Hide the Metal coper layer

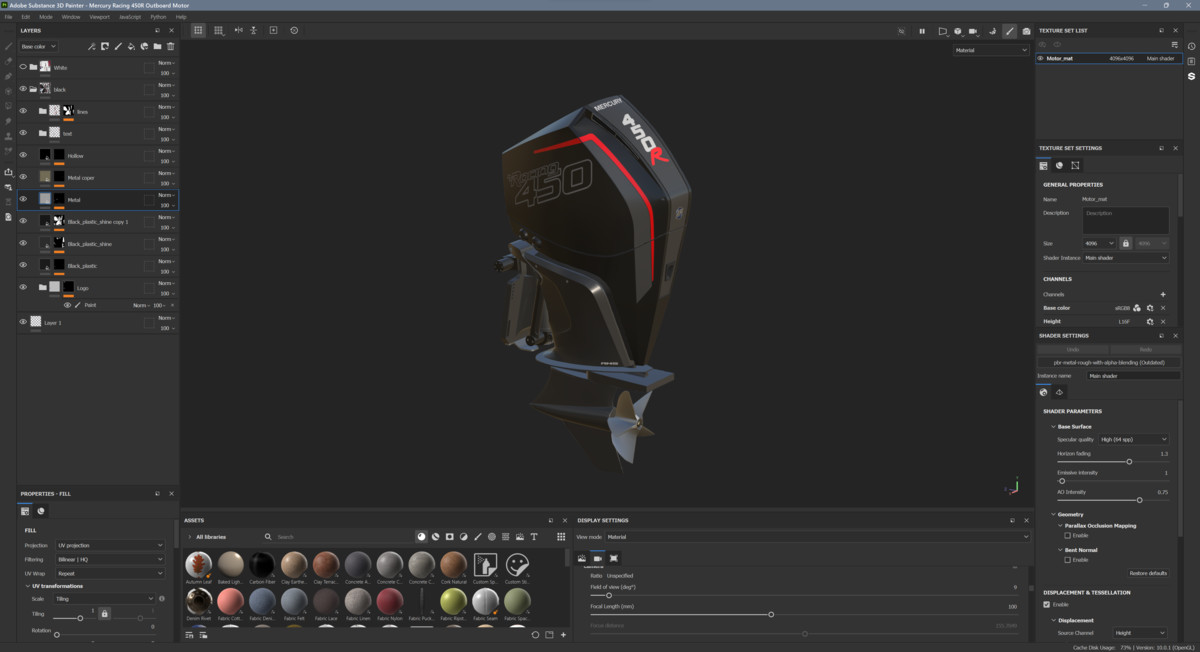23,177
